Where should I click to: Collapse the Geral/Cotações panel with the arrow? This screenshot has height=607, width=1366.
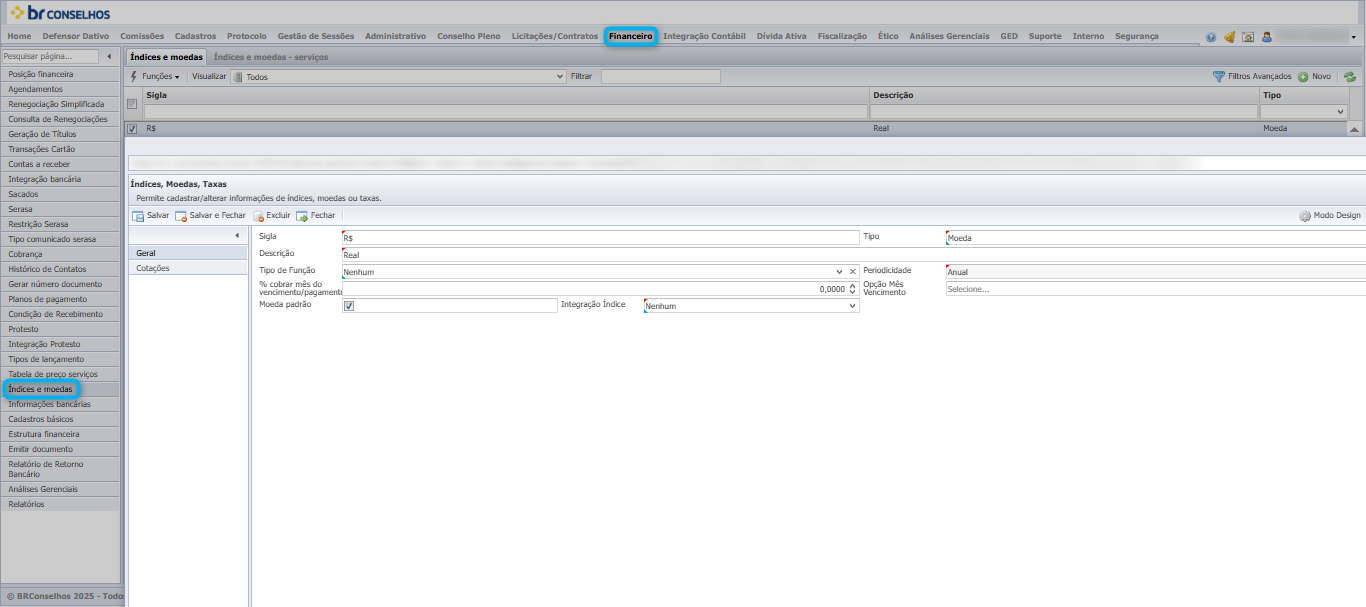(237, 235)
